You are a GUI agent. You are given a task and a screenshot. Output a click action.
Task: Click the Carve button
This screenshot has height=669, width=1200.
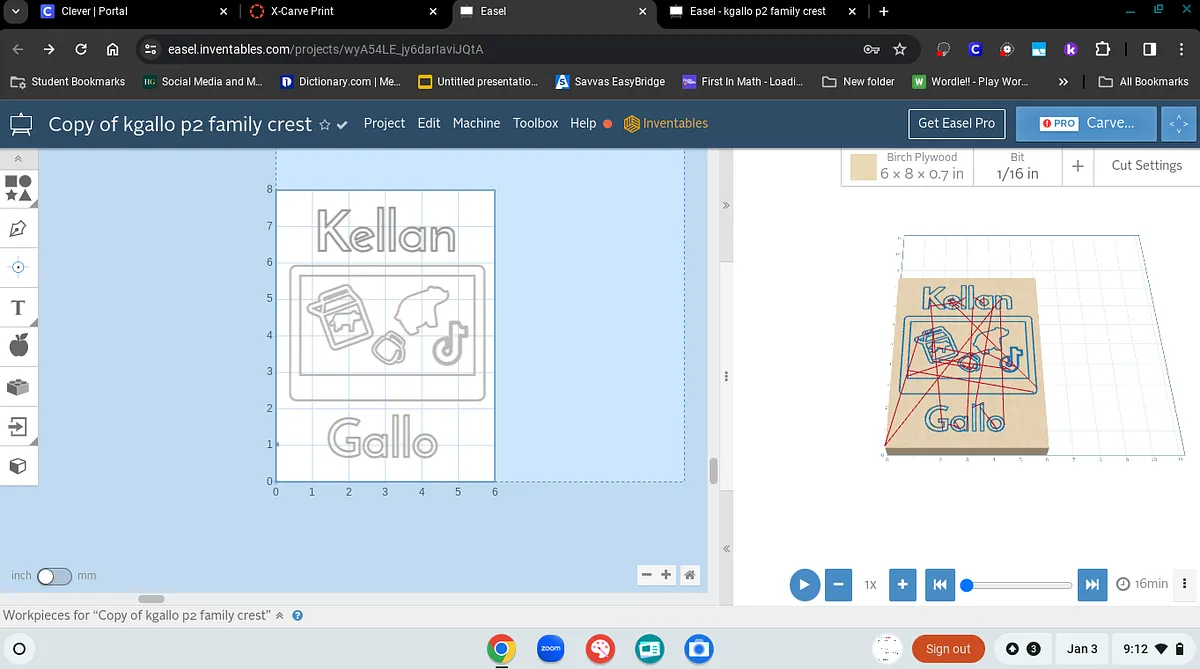[x=1086, y=123]
